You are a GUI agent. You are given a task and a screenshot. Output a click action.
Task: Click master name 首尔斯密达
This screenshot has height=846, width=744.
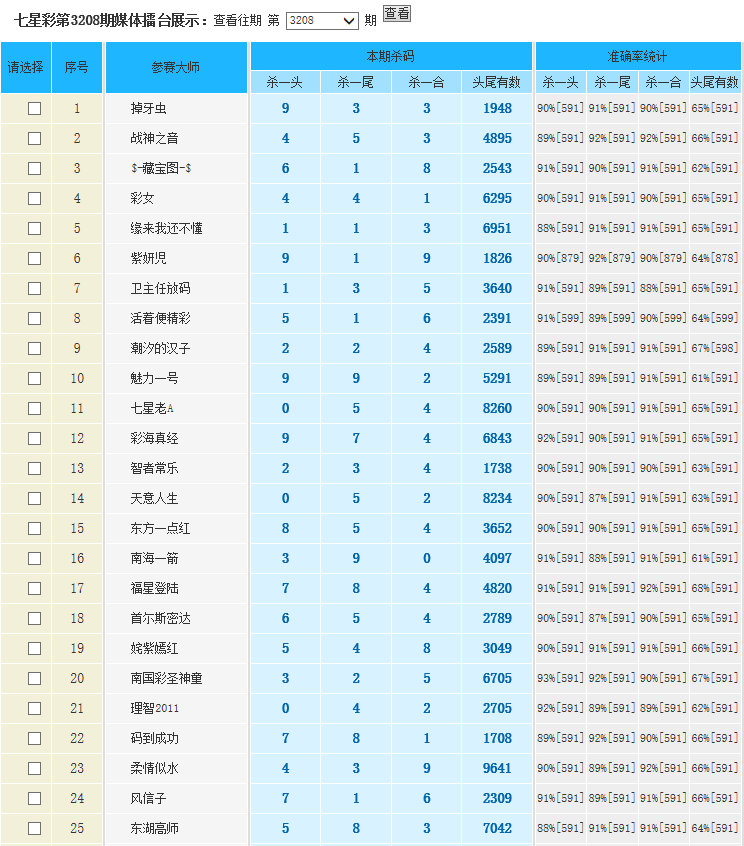160,619
